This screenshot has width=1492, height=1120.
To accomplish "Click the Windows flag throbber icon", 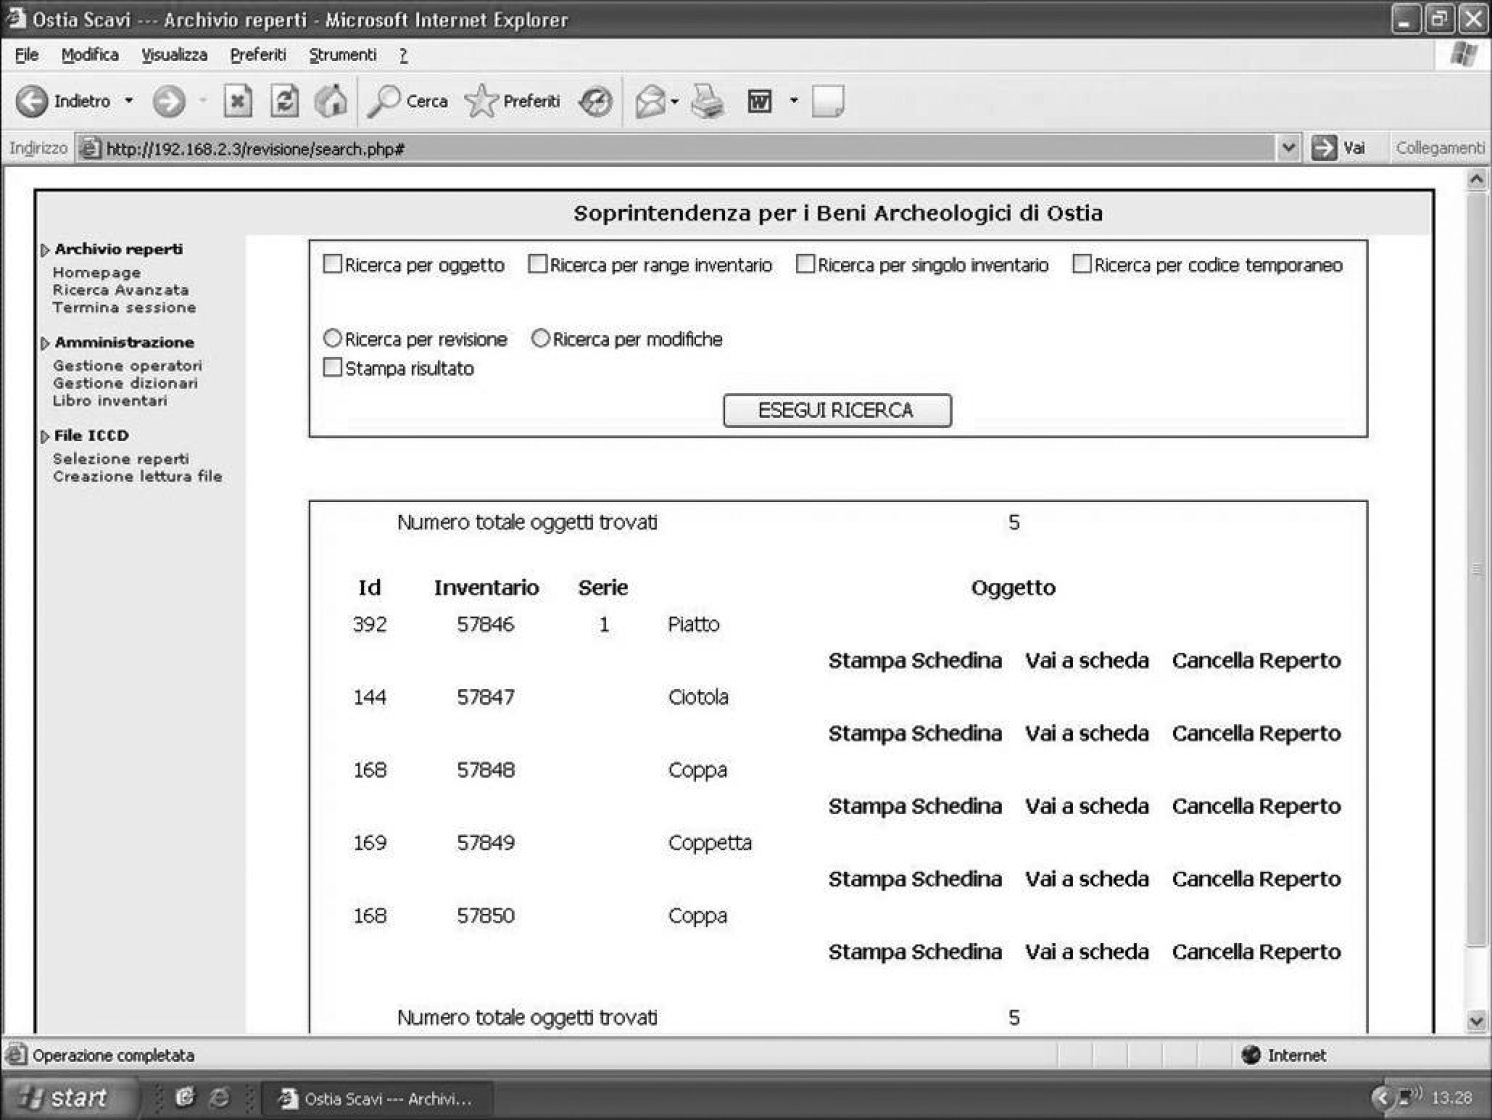I will (x=1465, y=55).
